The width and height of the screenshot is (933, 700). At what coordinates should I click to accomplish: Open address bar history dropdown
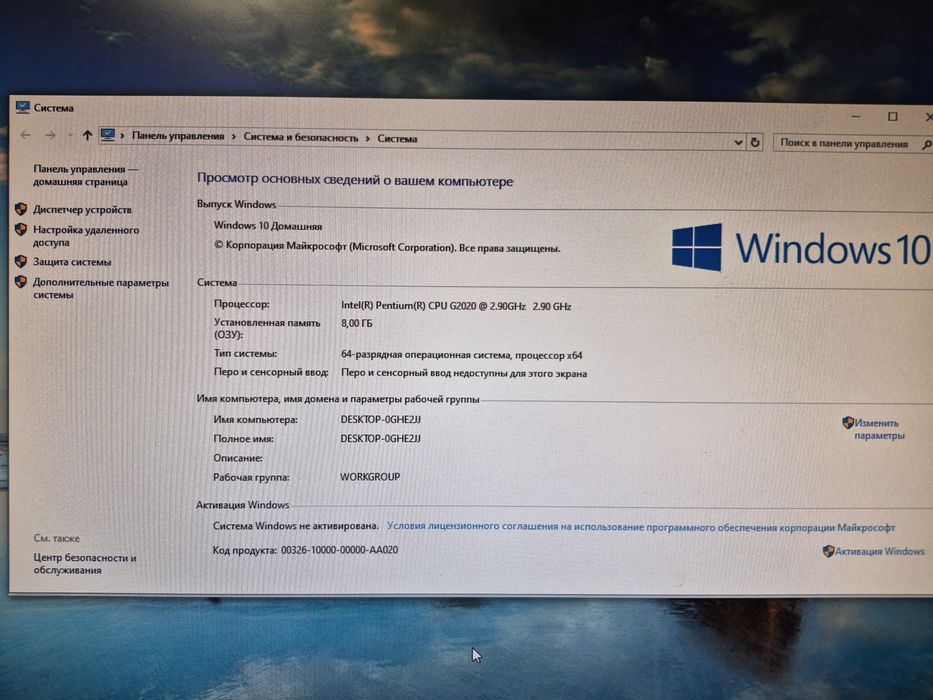738,142
